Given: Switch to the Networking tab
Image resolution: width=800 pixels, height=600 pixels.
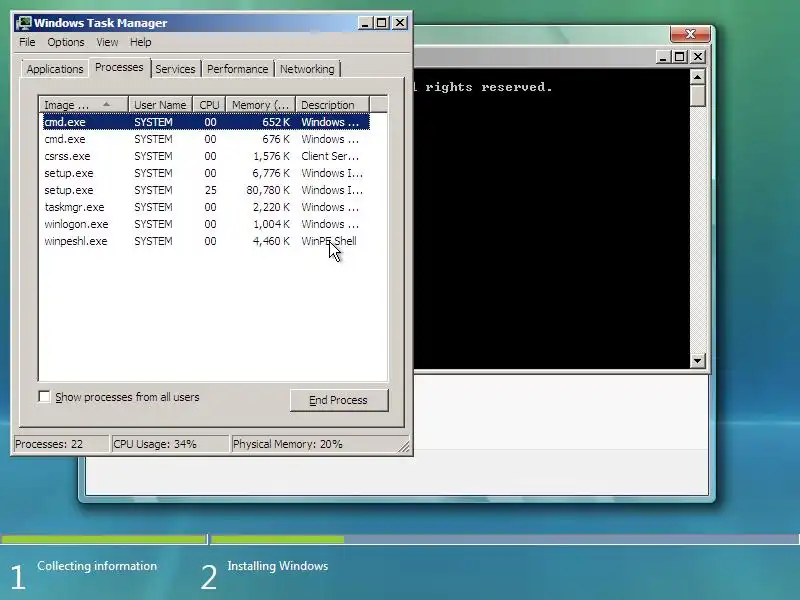Looking at the screenshot, I should [307, 69].
